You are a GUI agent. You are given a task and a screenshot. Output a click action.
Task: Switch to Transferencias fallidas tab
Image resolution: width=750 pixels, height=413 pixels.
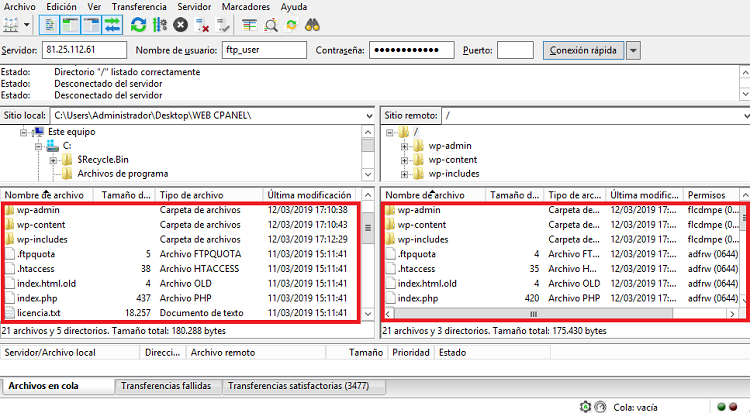point(165,386)
